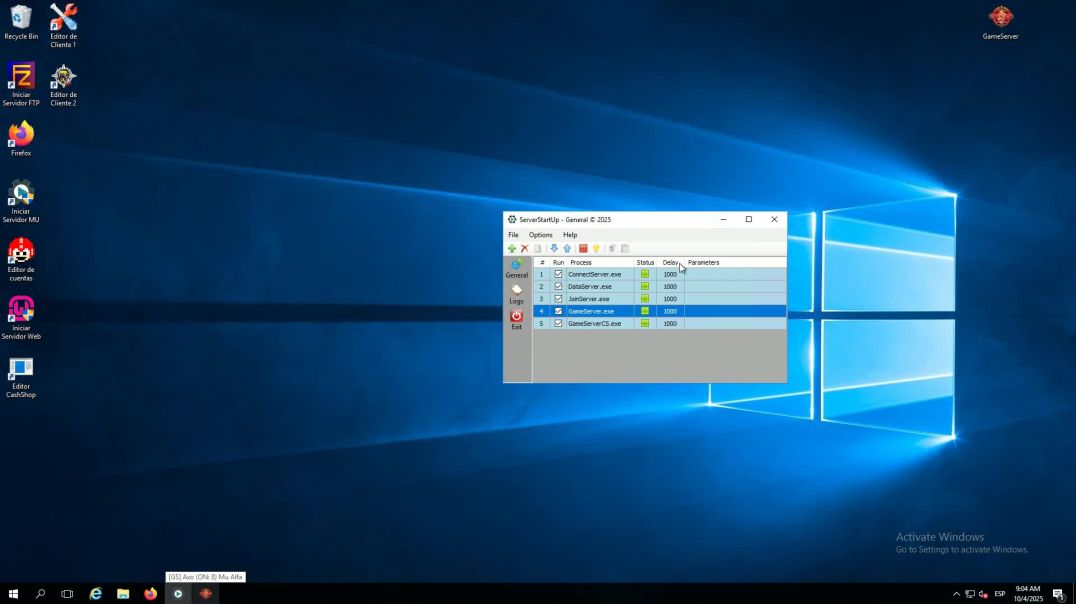Click the blue move down arrow icon

(554, 249)
